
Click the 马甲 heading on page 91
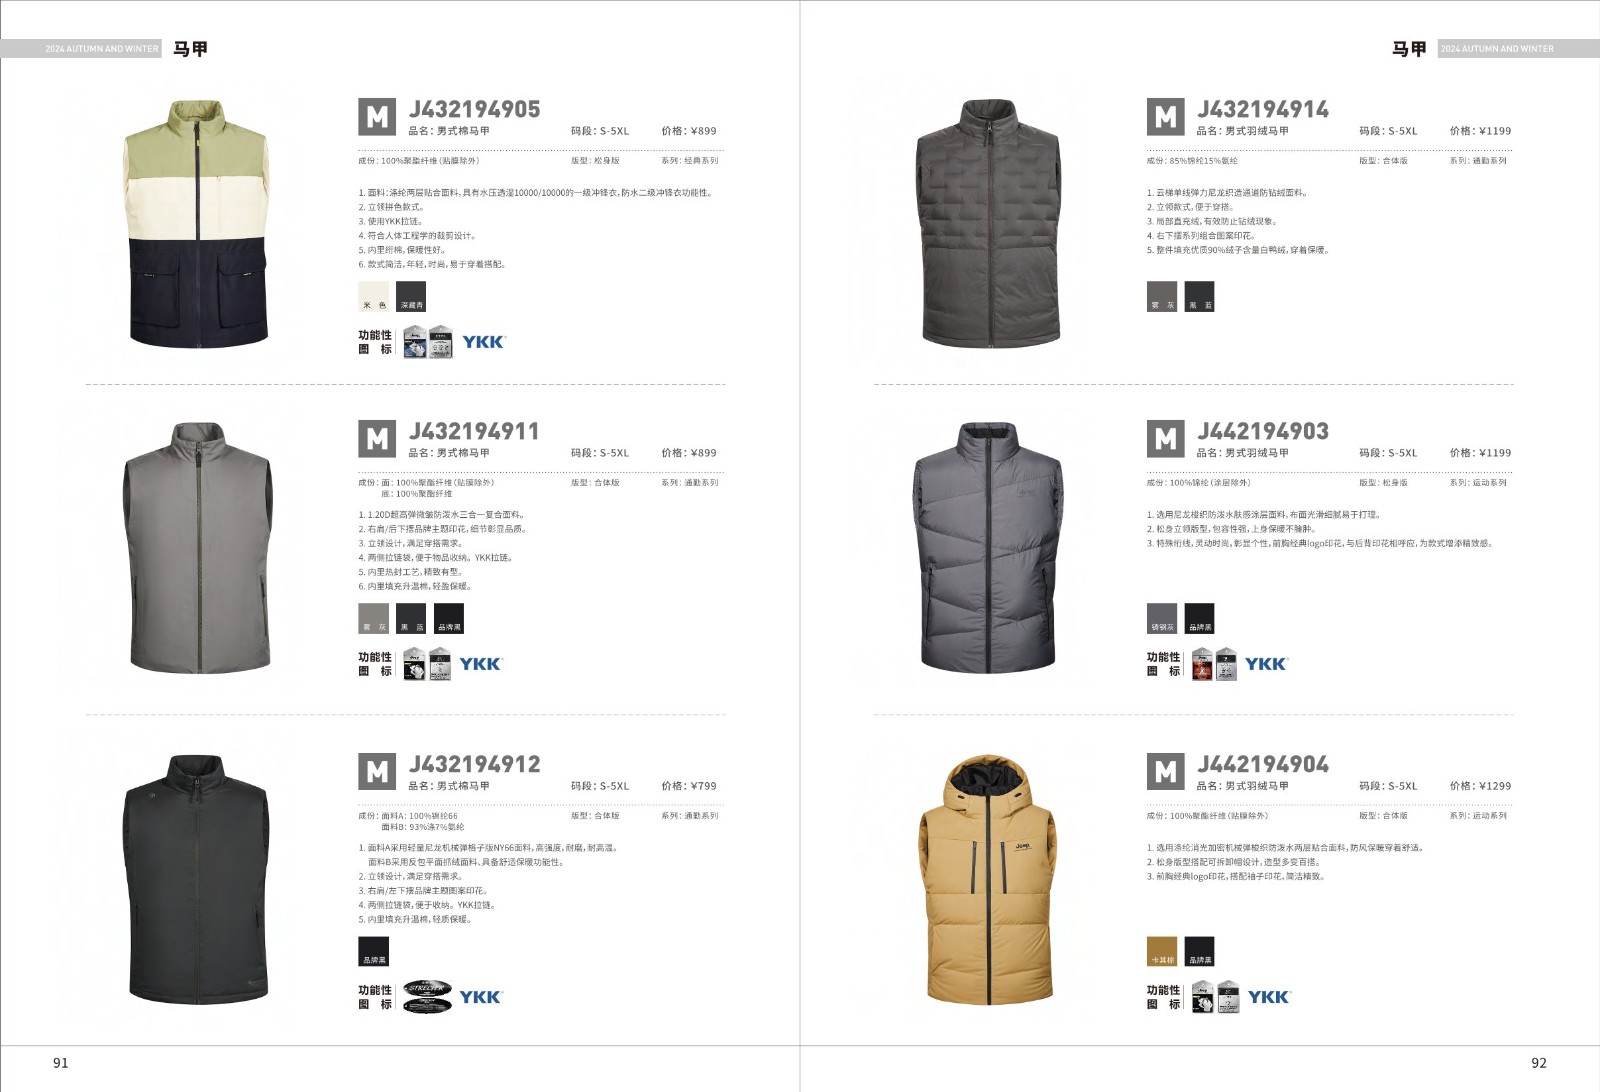(190, 48)
